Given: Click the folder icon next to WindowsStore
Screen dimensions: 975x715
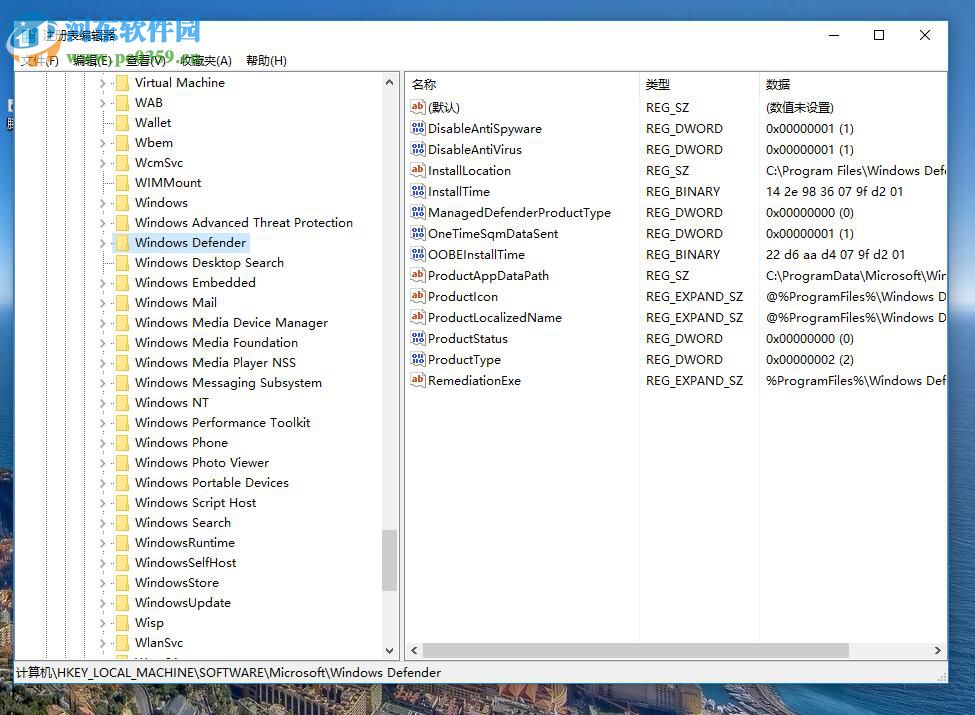Looking at the screenshot, I should pyautogui.click(x=122, y=582).
